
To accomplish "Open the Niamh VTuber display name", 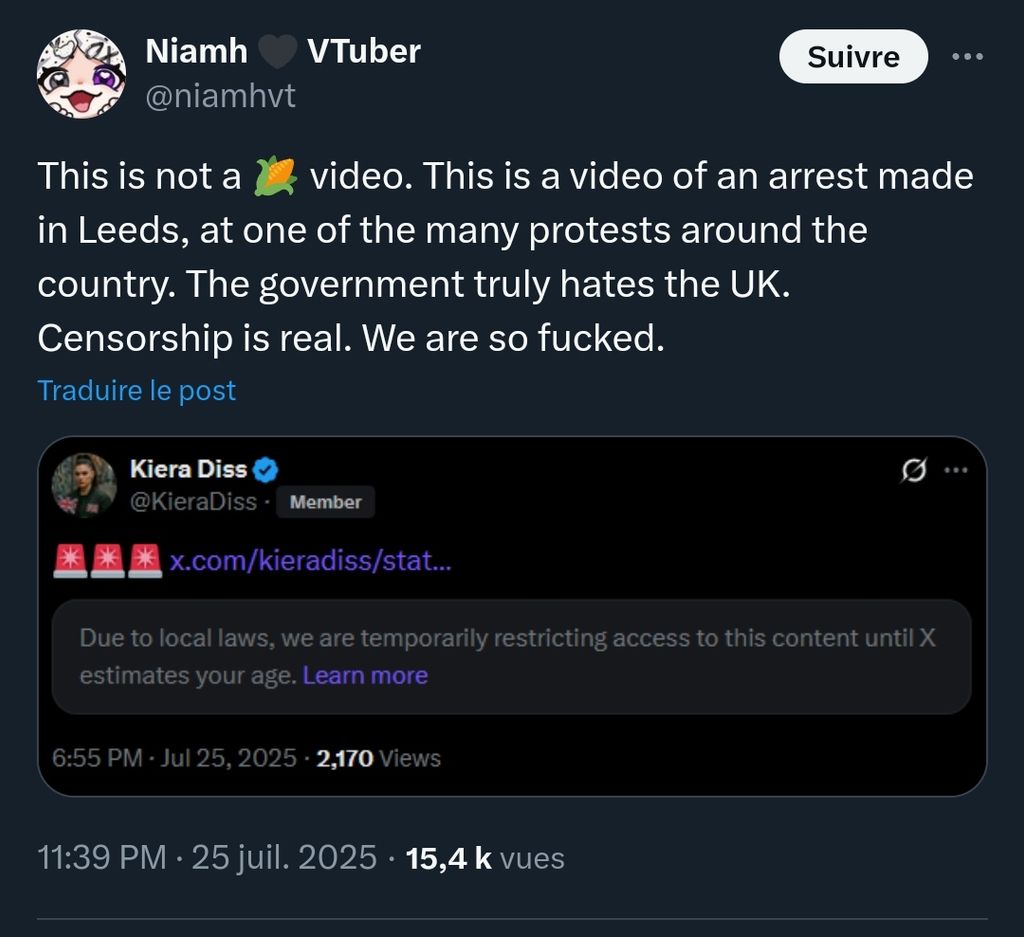I will coord(282,51).
